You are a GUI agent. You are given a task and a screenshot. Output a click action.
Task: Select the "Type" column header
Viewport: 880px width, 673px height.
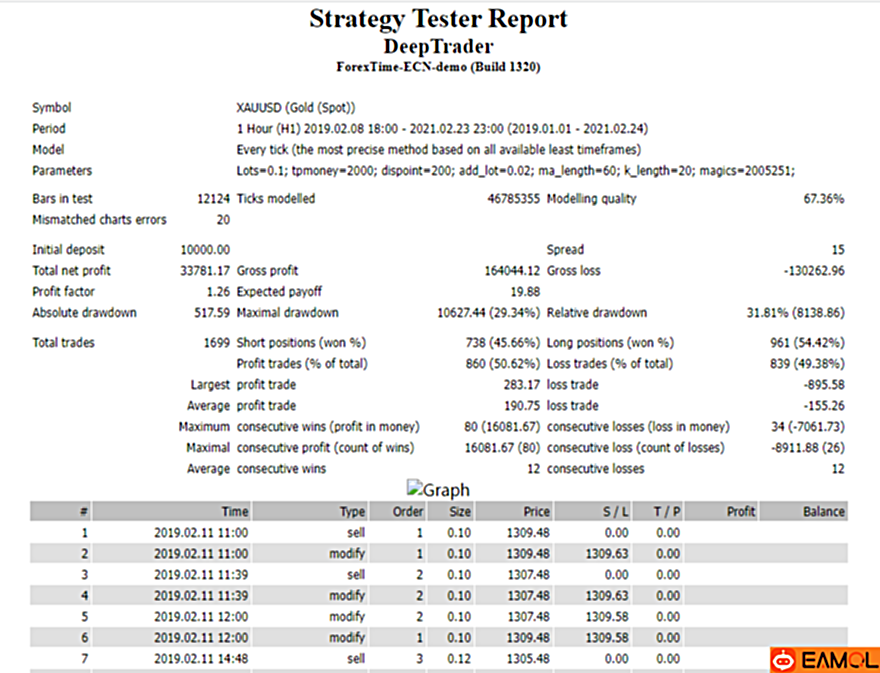310,512
